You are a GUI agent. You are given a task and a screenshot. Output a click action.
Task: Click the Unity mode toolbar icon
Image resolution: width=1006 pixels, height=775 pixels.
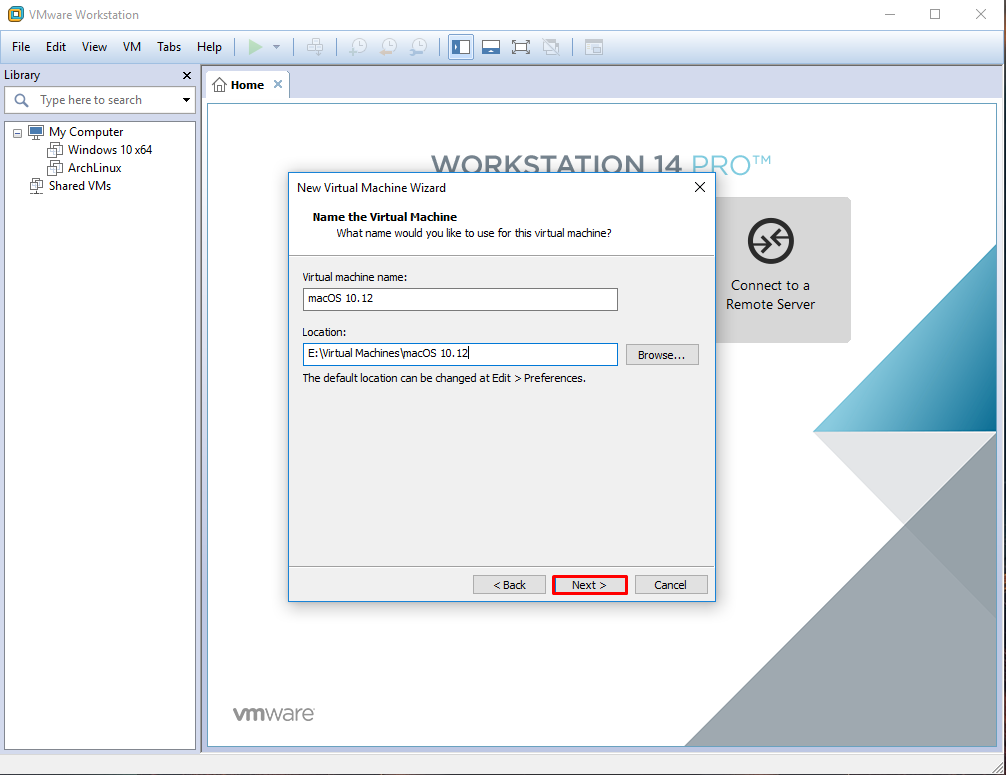pyautogui.click(x=551, y=47)
